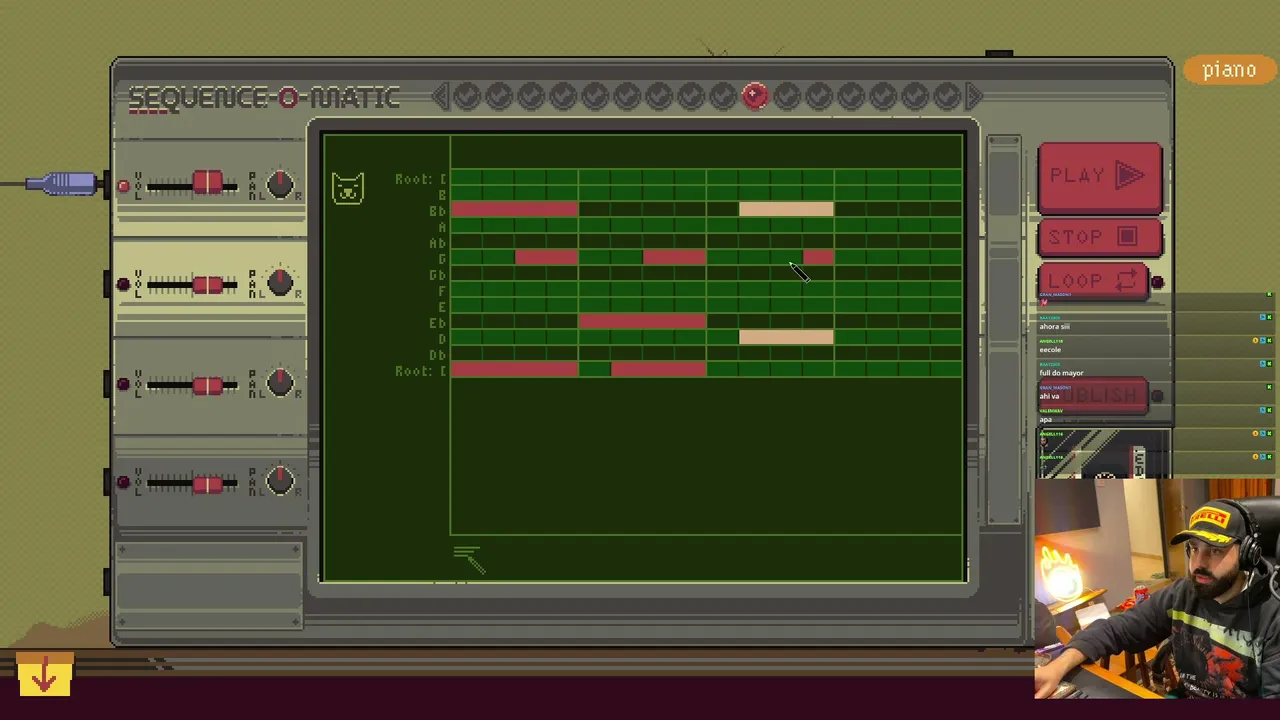Image resolution: width=1280 pixels, height=720 pixels.
Task: Select the first step indicator in the sequence row
Action: pyautogui.click(x=467, y=96)
